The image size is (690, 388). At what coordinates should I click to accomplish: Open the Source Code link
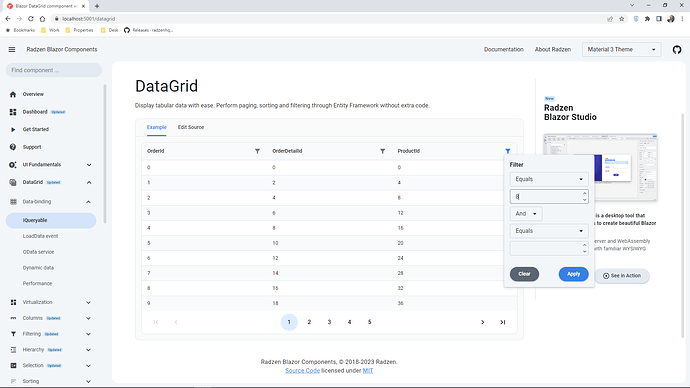(302, 371)
